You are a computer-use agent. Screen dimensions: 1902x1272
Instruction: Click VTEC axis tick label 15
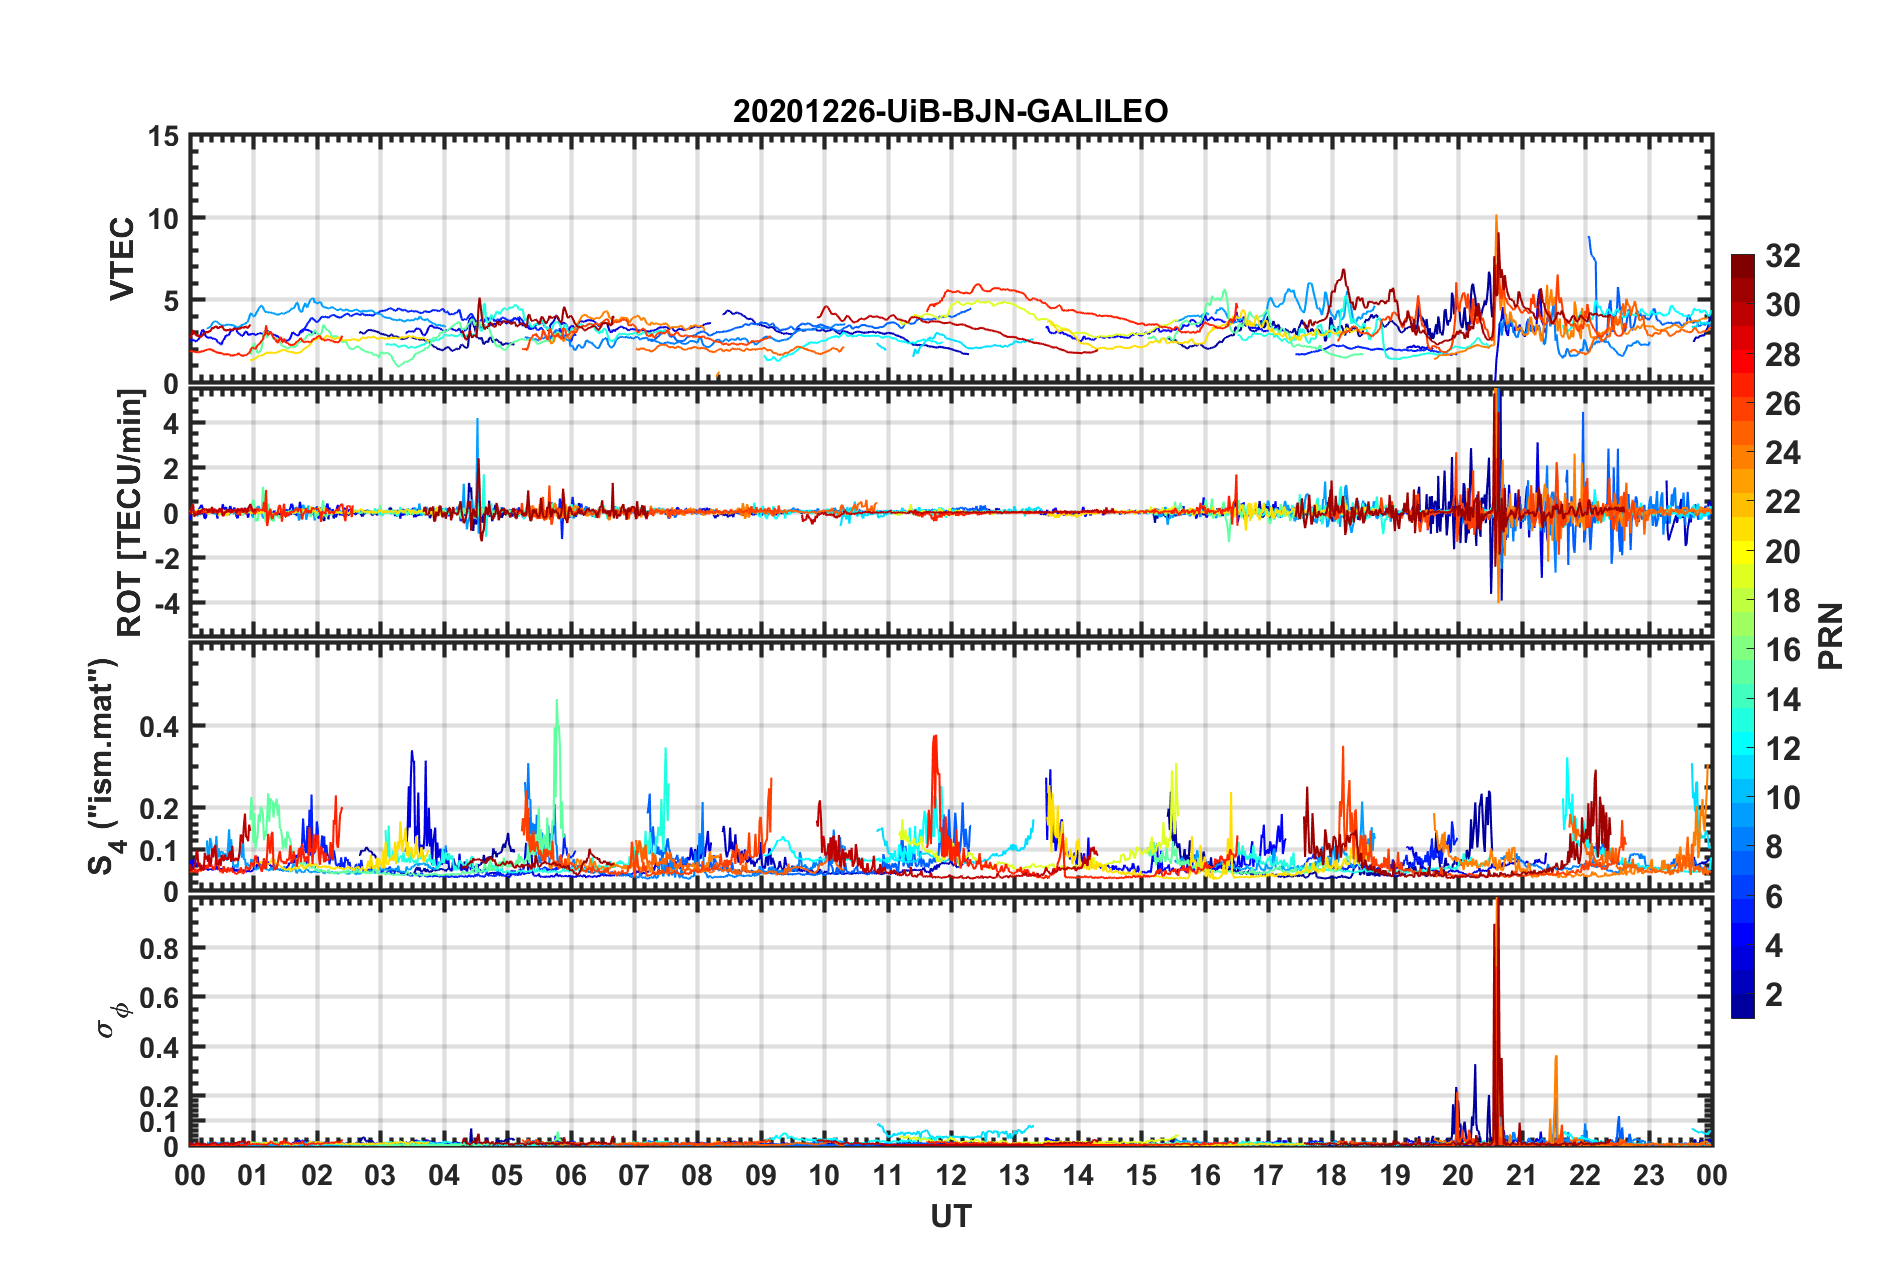[163, 136]
